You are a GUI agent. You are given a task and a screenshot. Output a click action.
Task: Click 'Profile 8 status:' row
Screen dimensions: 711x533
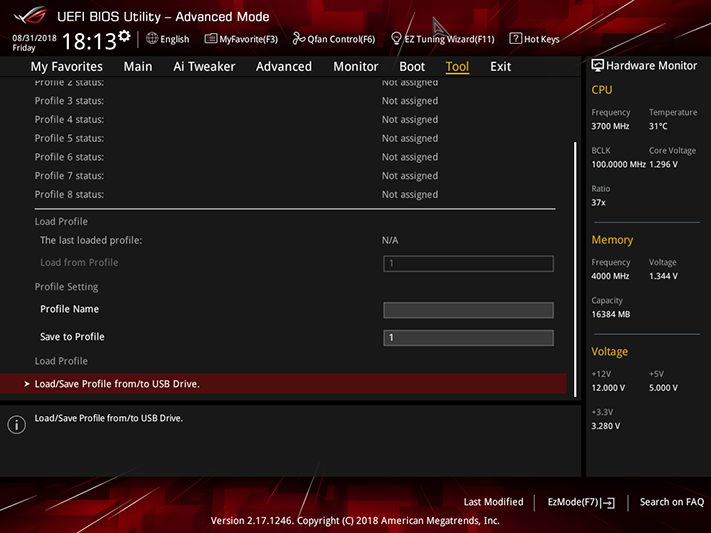point(295,195)
